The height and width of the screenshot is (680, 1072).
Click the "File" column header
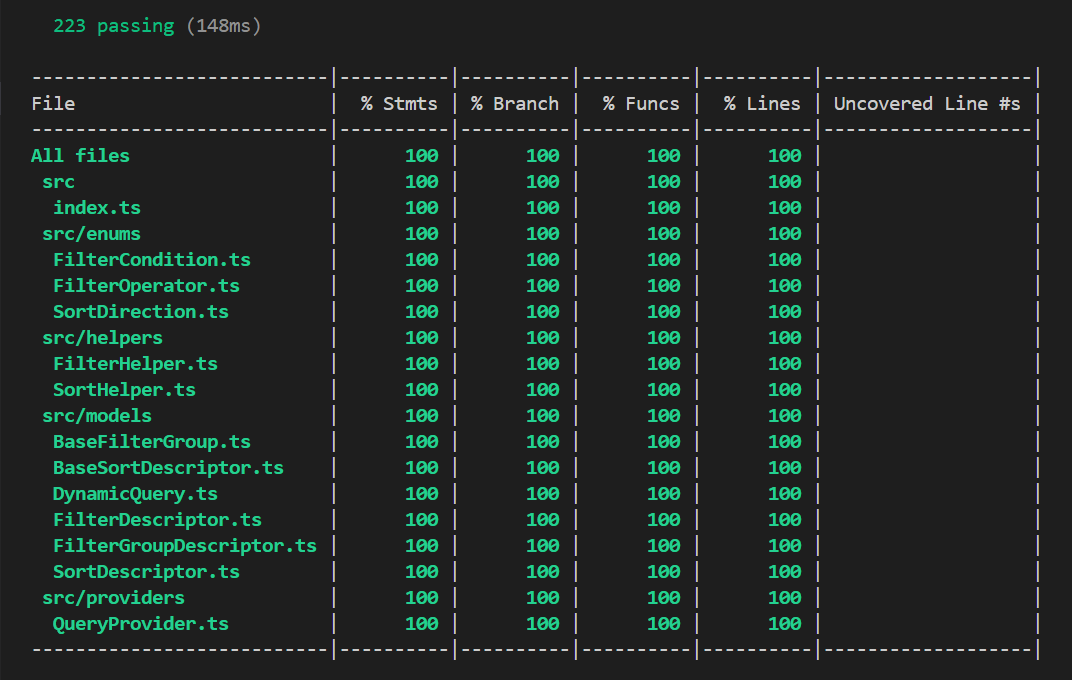tap(53, 104)
